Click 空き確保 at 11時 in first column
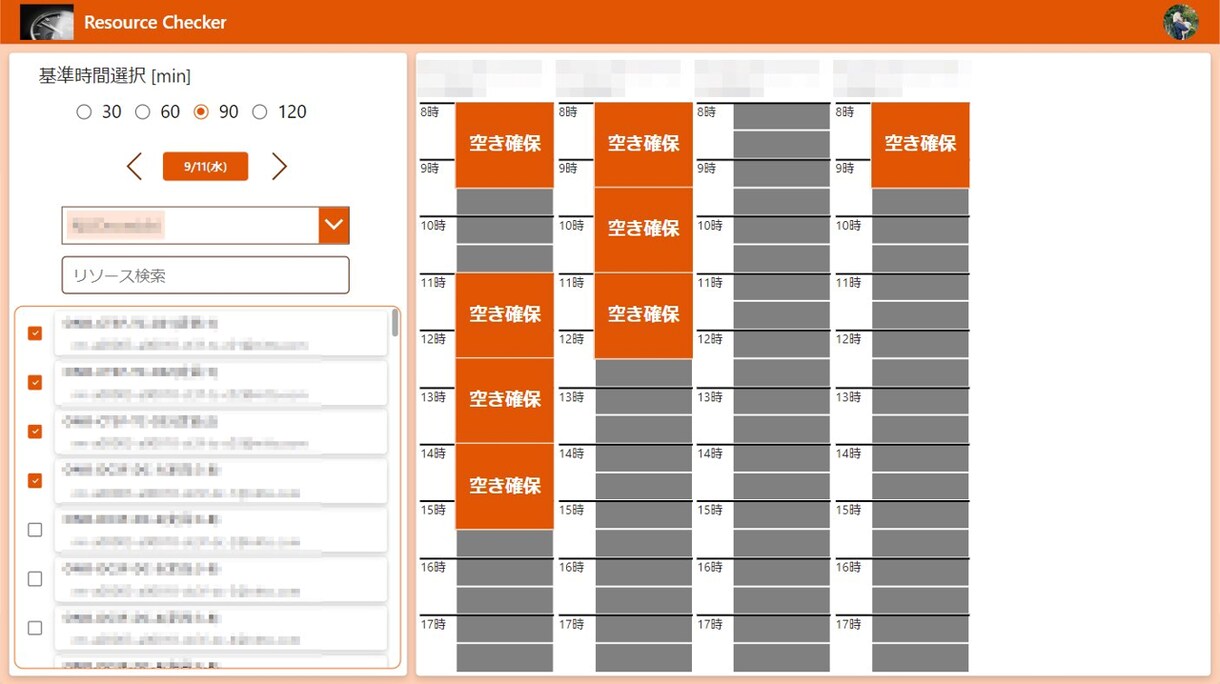 click(505, 315)
